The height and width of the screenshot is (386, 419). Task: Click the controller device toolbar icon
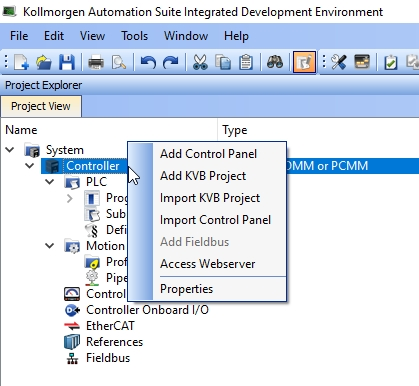pos(362,62)
